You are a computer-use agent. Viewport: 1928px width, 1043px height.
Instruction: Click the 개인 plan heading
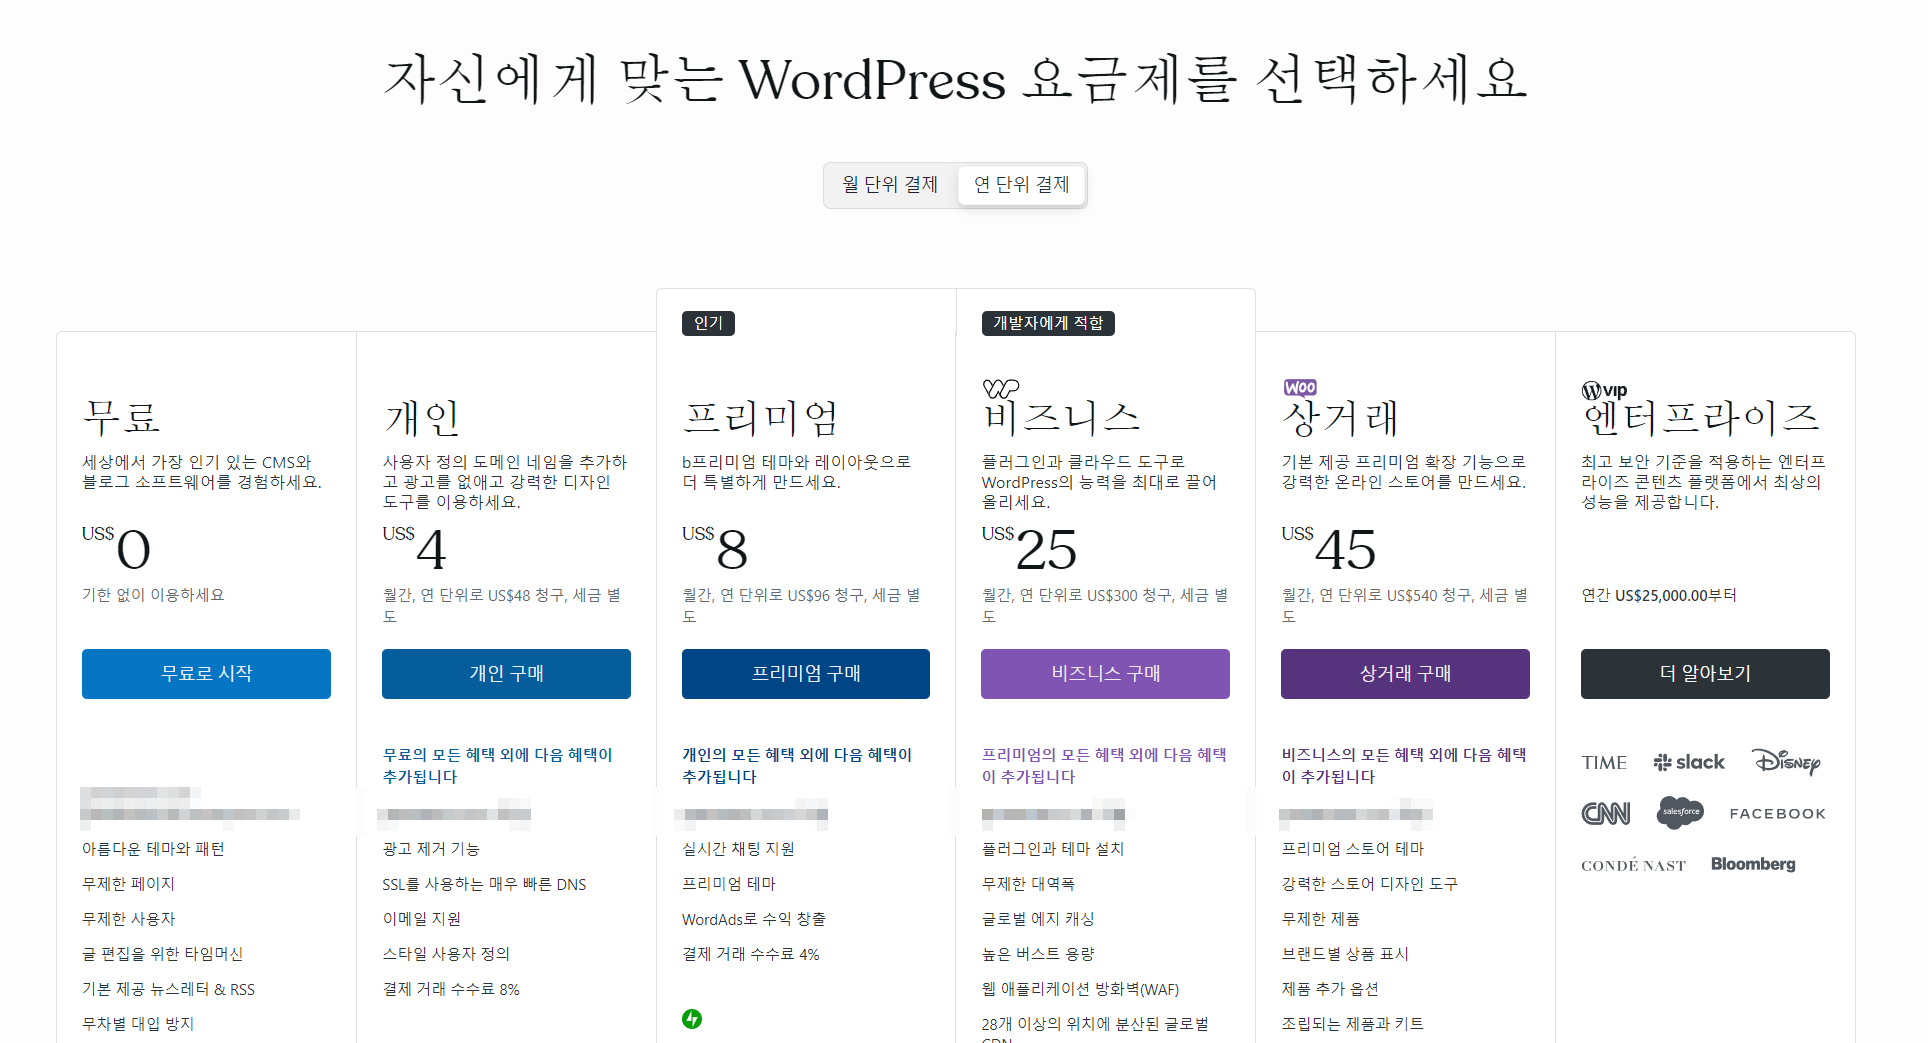[x=421, y=418]
